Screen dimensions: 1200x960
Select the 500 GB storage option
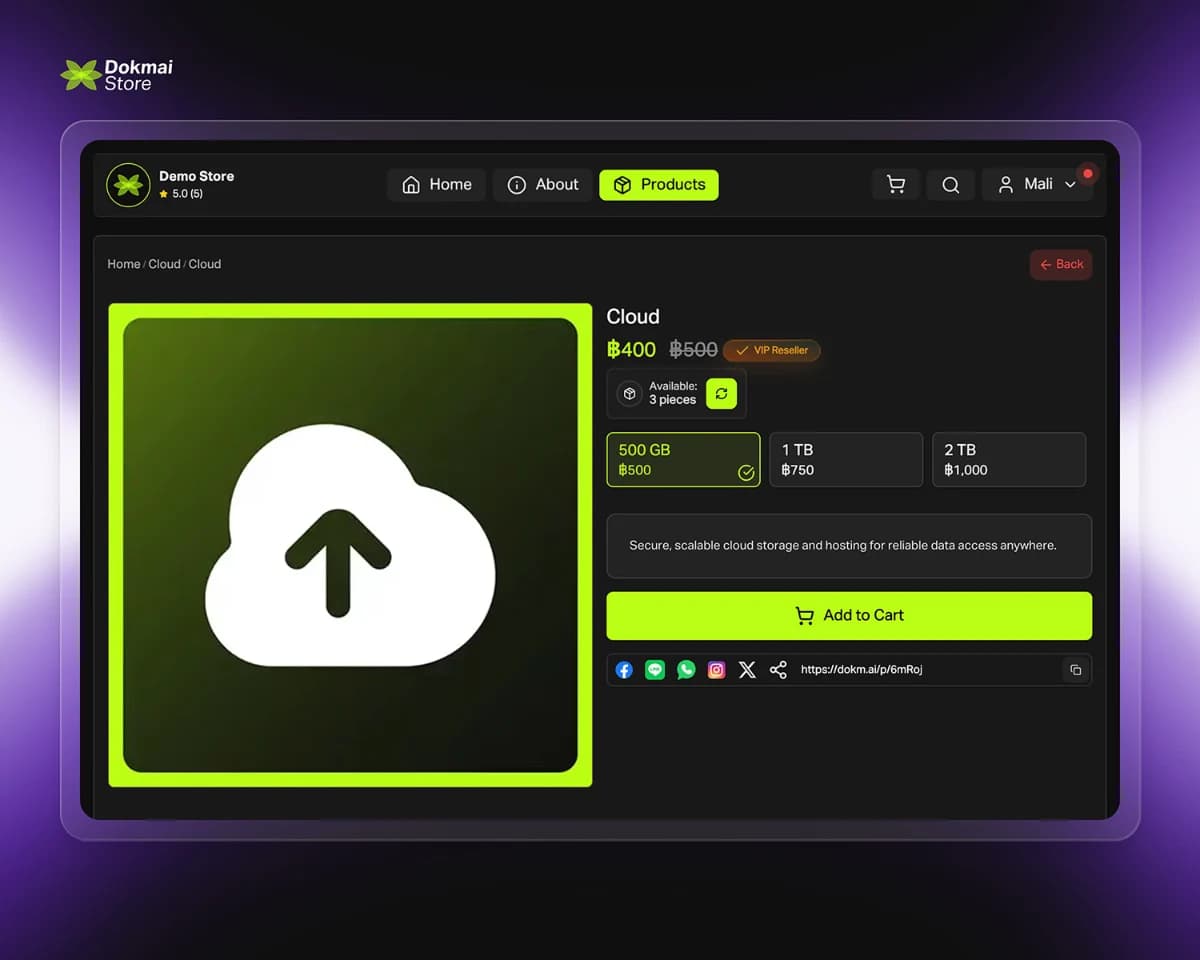click(683, 460)
